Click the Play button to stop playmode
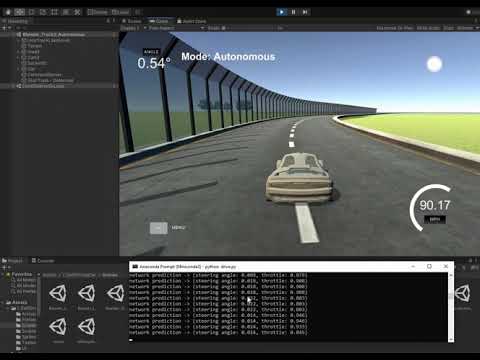480x360 pixels. 282,12
